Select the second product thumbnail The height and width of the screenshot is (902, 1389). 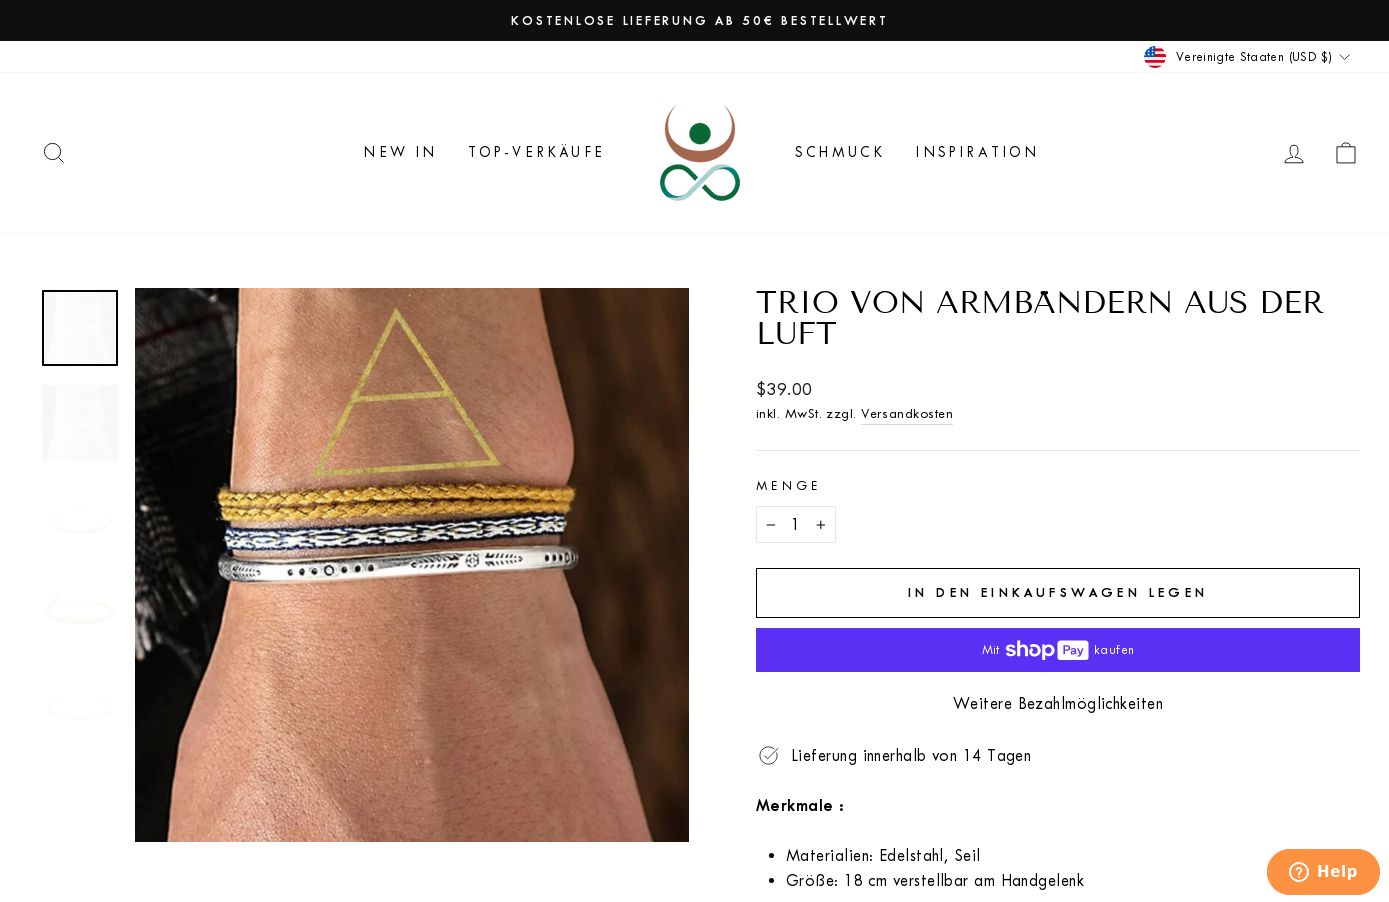click(x=80, y=423)
